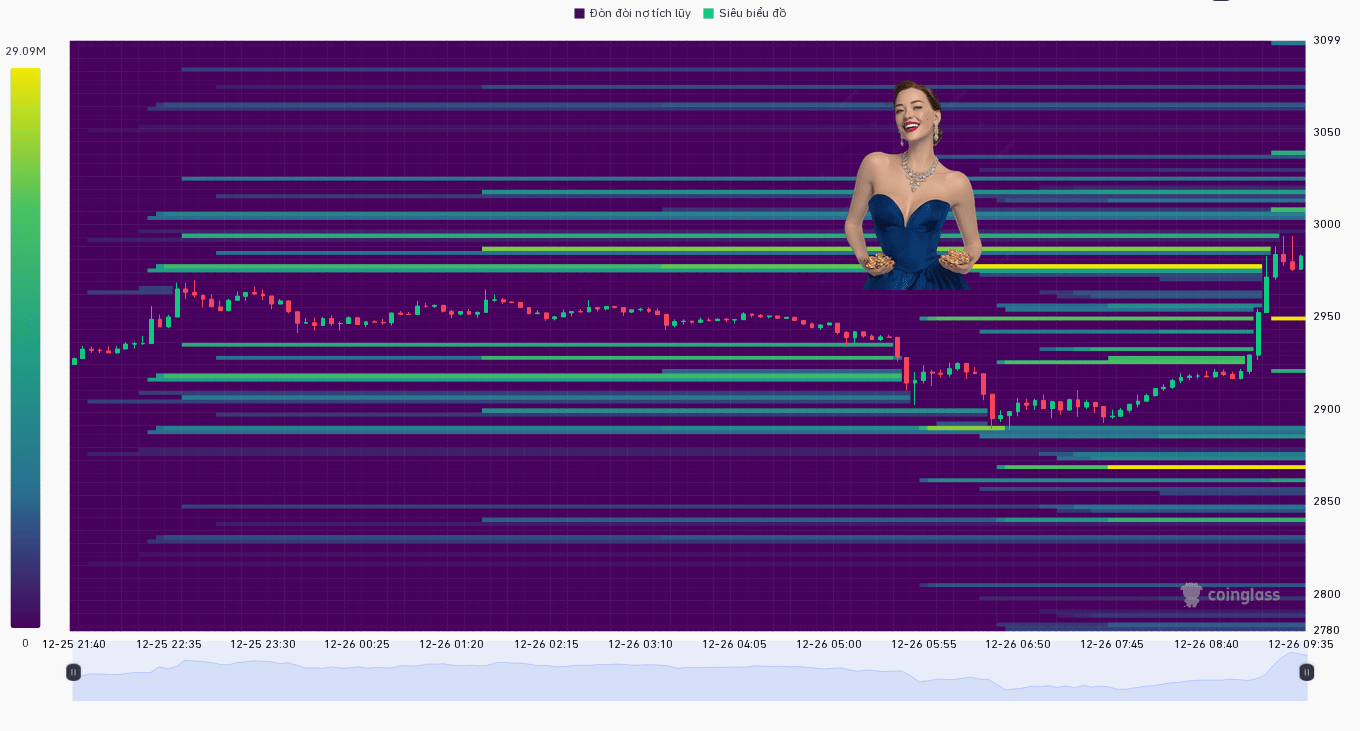Click the 3000 price axis label
The height and width of the screenshot is (731, 1360).
coord(1327,224)
